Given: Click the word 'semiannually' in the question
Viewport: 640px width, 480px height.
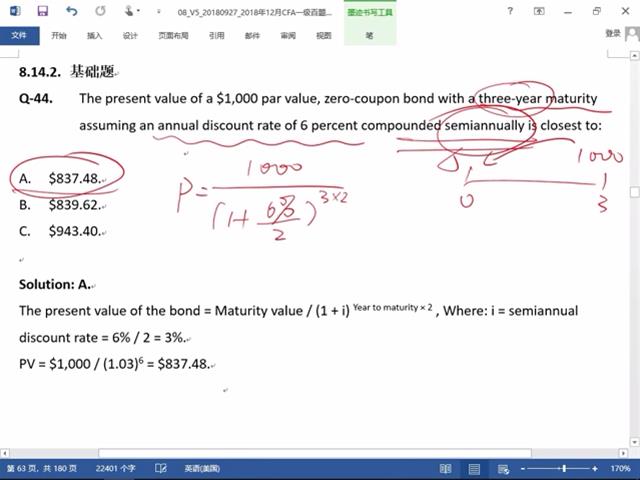Looking at the screenshot, I should click(484, 125).
